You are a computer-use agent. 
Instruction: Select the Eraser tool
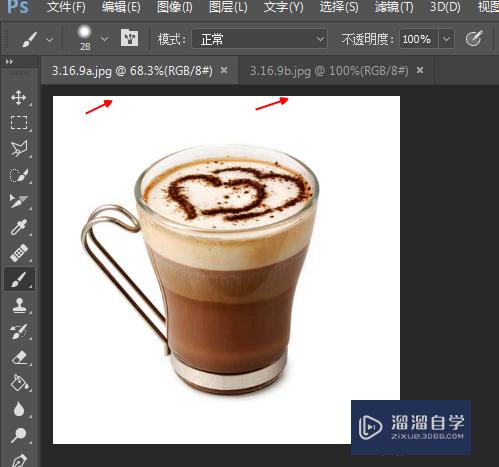pyautogui.click(x=19, y=358)
